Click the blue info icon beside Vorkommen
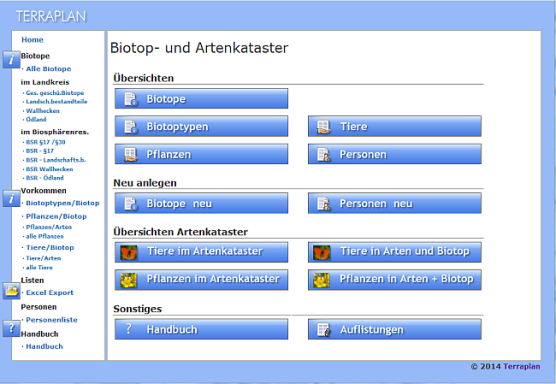Screen dimensions: 556x384 pos(12,198)
